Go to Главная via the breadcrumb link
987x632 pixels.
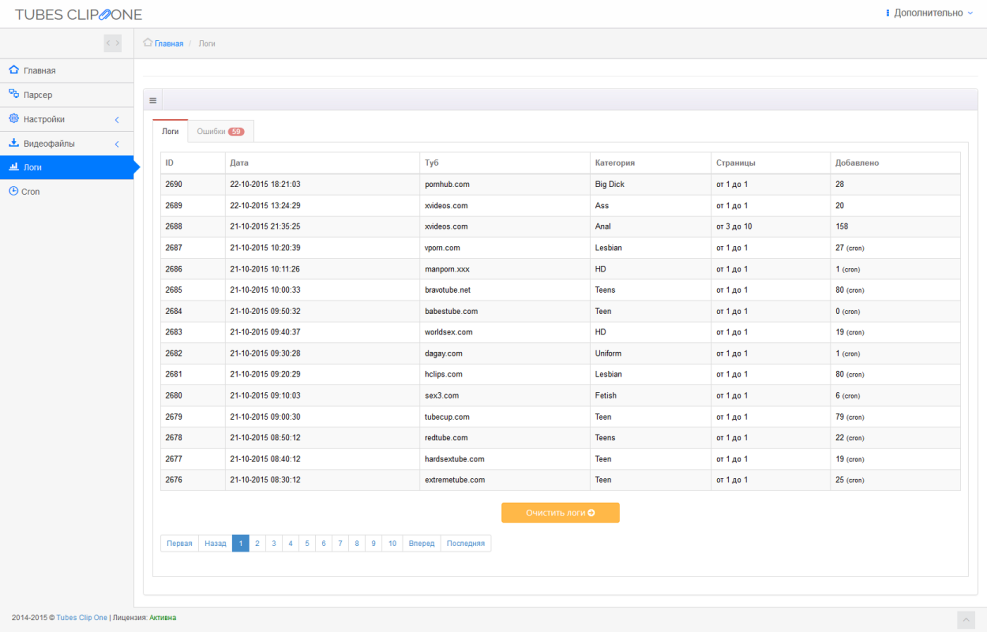(168, 43)
